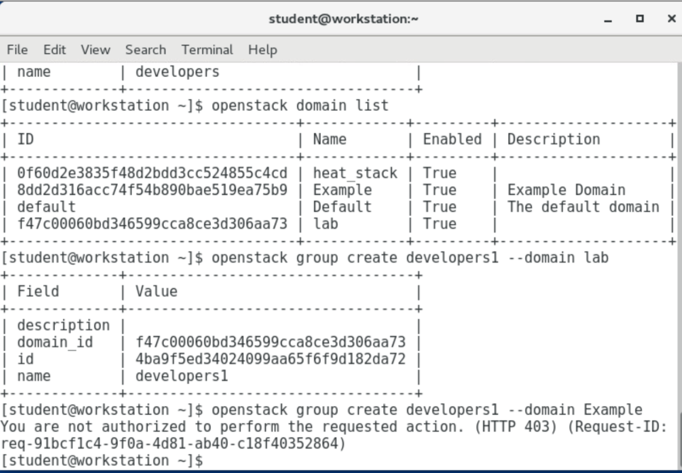Click the Description column header
The image size is (682, 473).
[553, 139]
